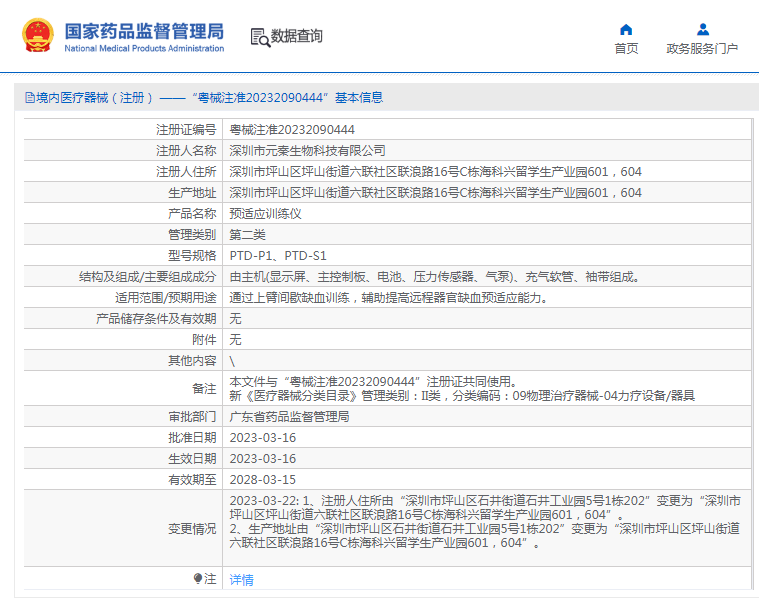This screenshot has width=759, height=602.
Task: Select expiry date 2028-03-15
Action: click(262, 480)
